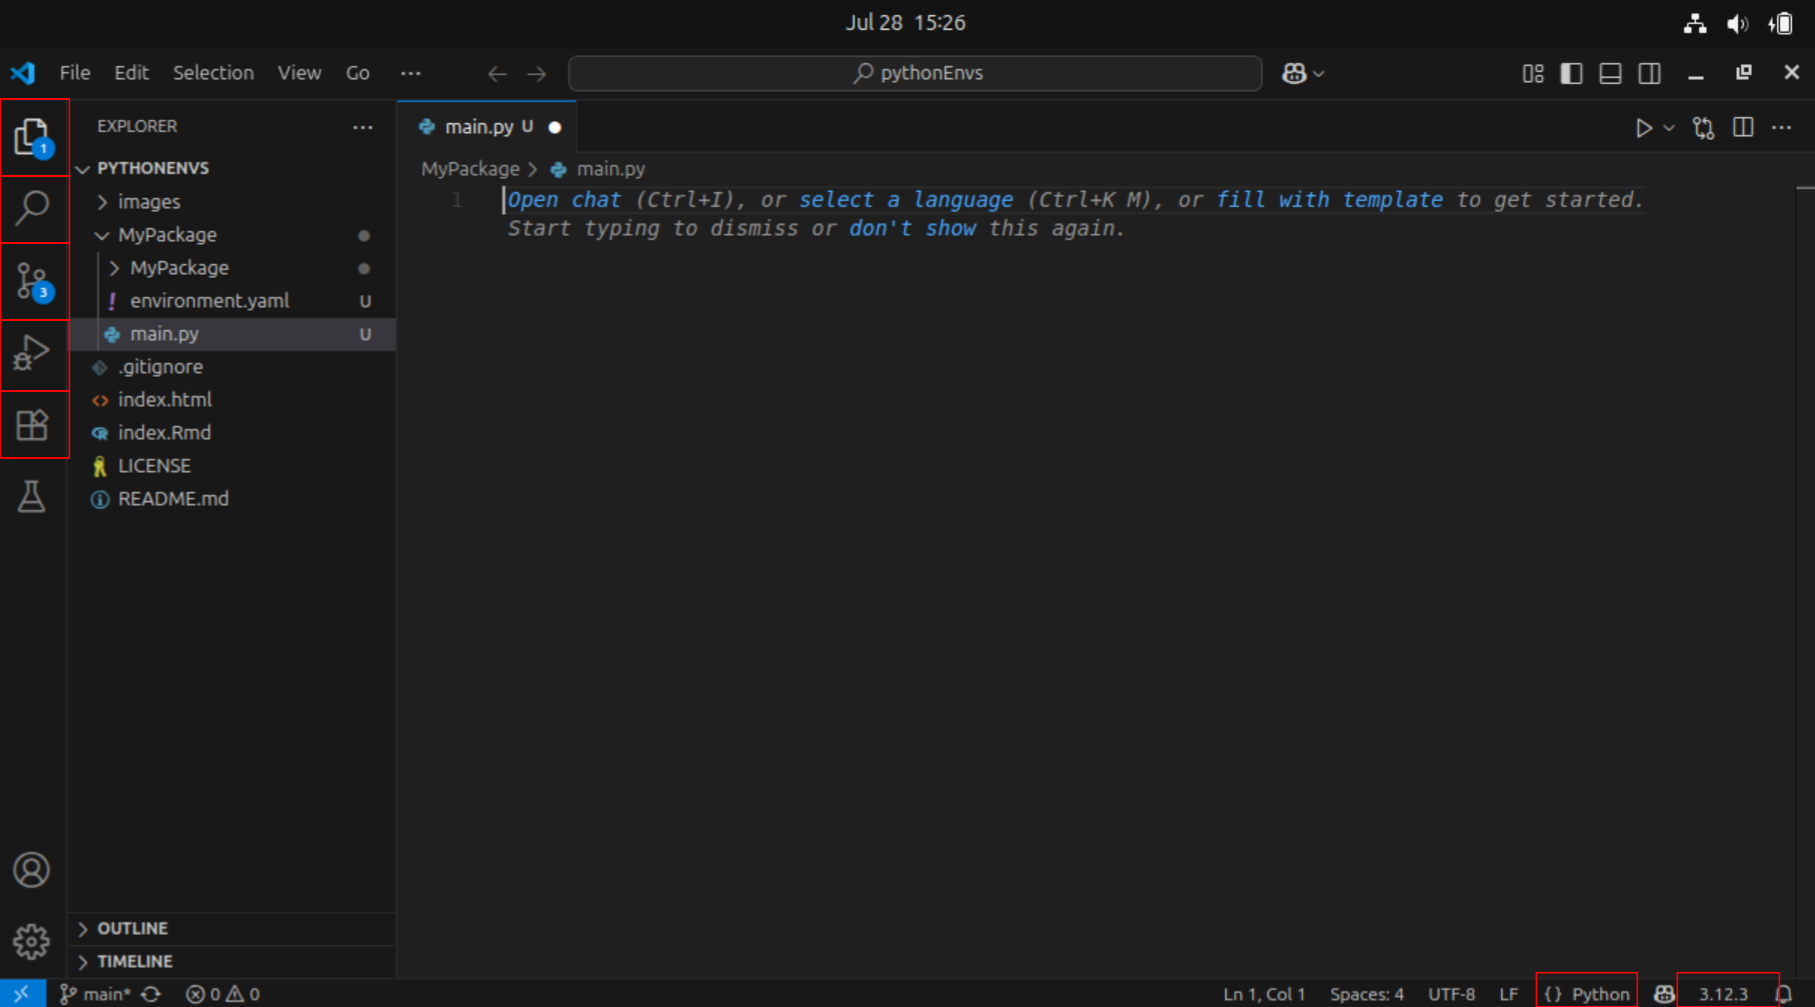Go forward with the right arrow
Image resolution: width=1815 pixels, height=1007 pixels.
(537, 74)
